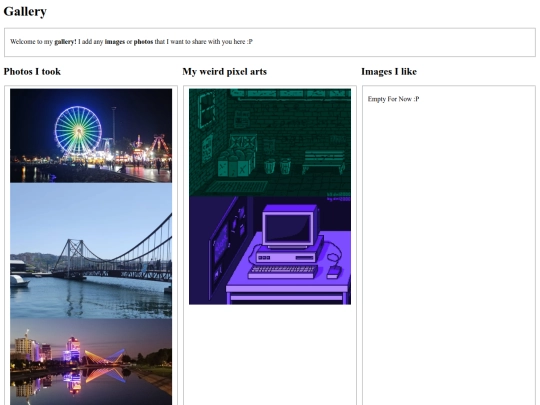The image size is (540, 405).
Task: Click the bench in the green pixel art
Action: coord(323,162)
